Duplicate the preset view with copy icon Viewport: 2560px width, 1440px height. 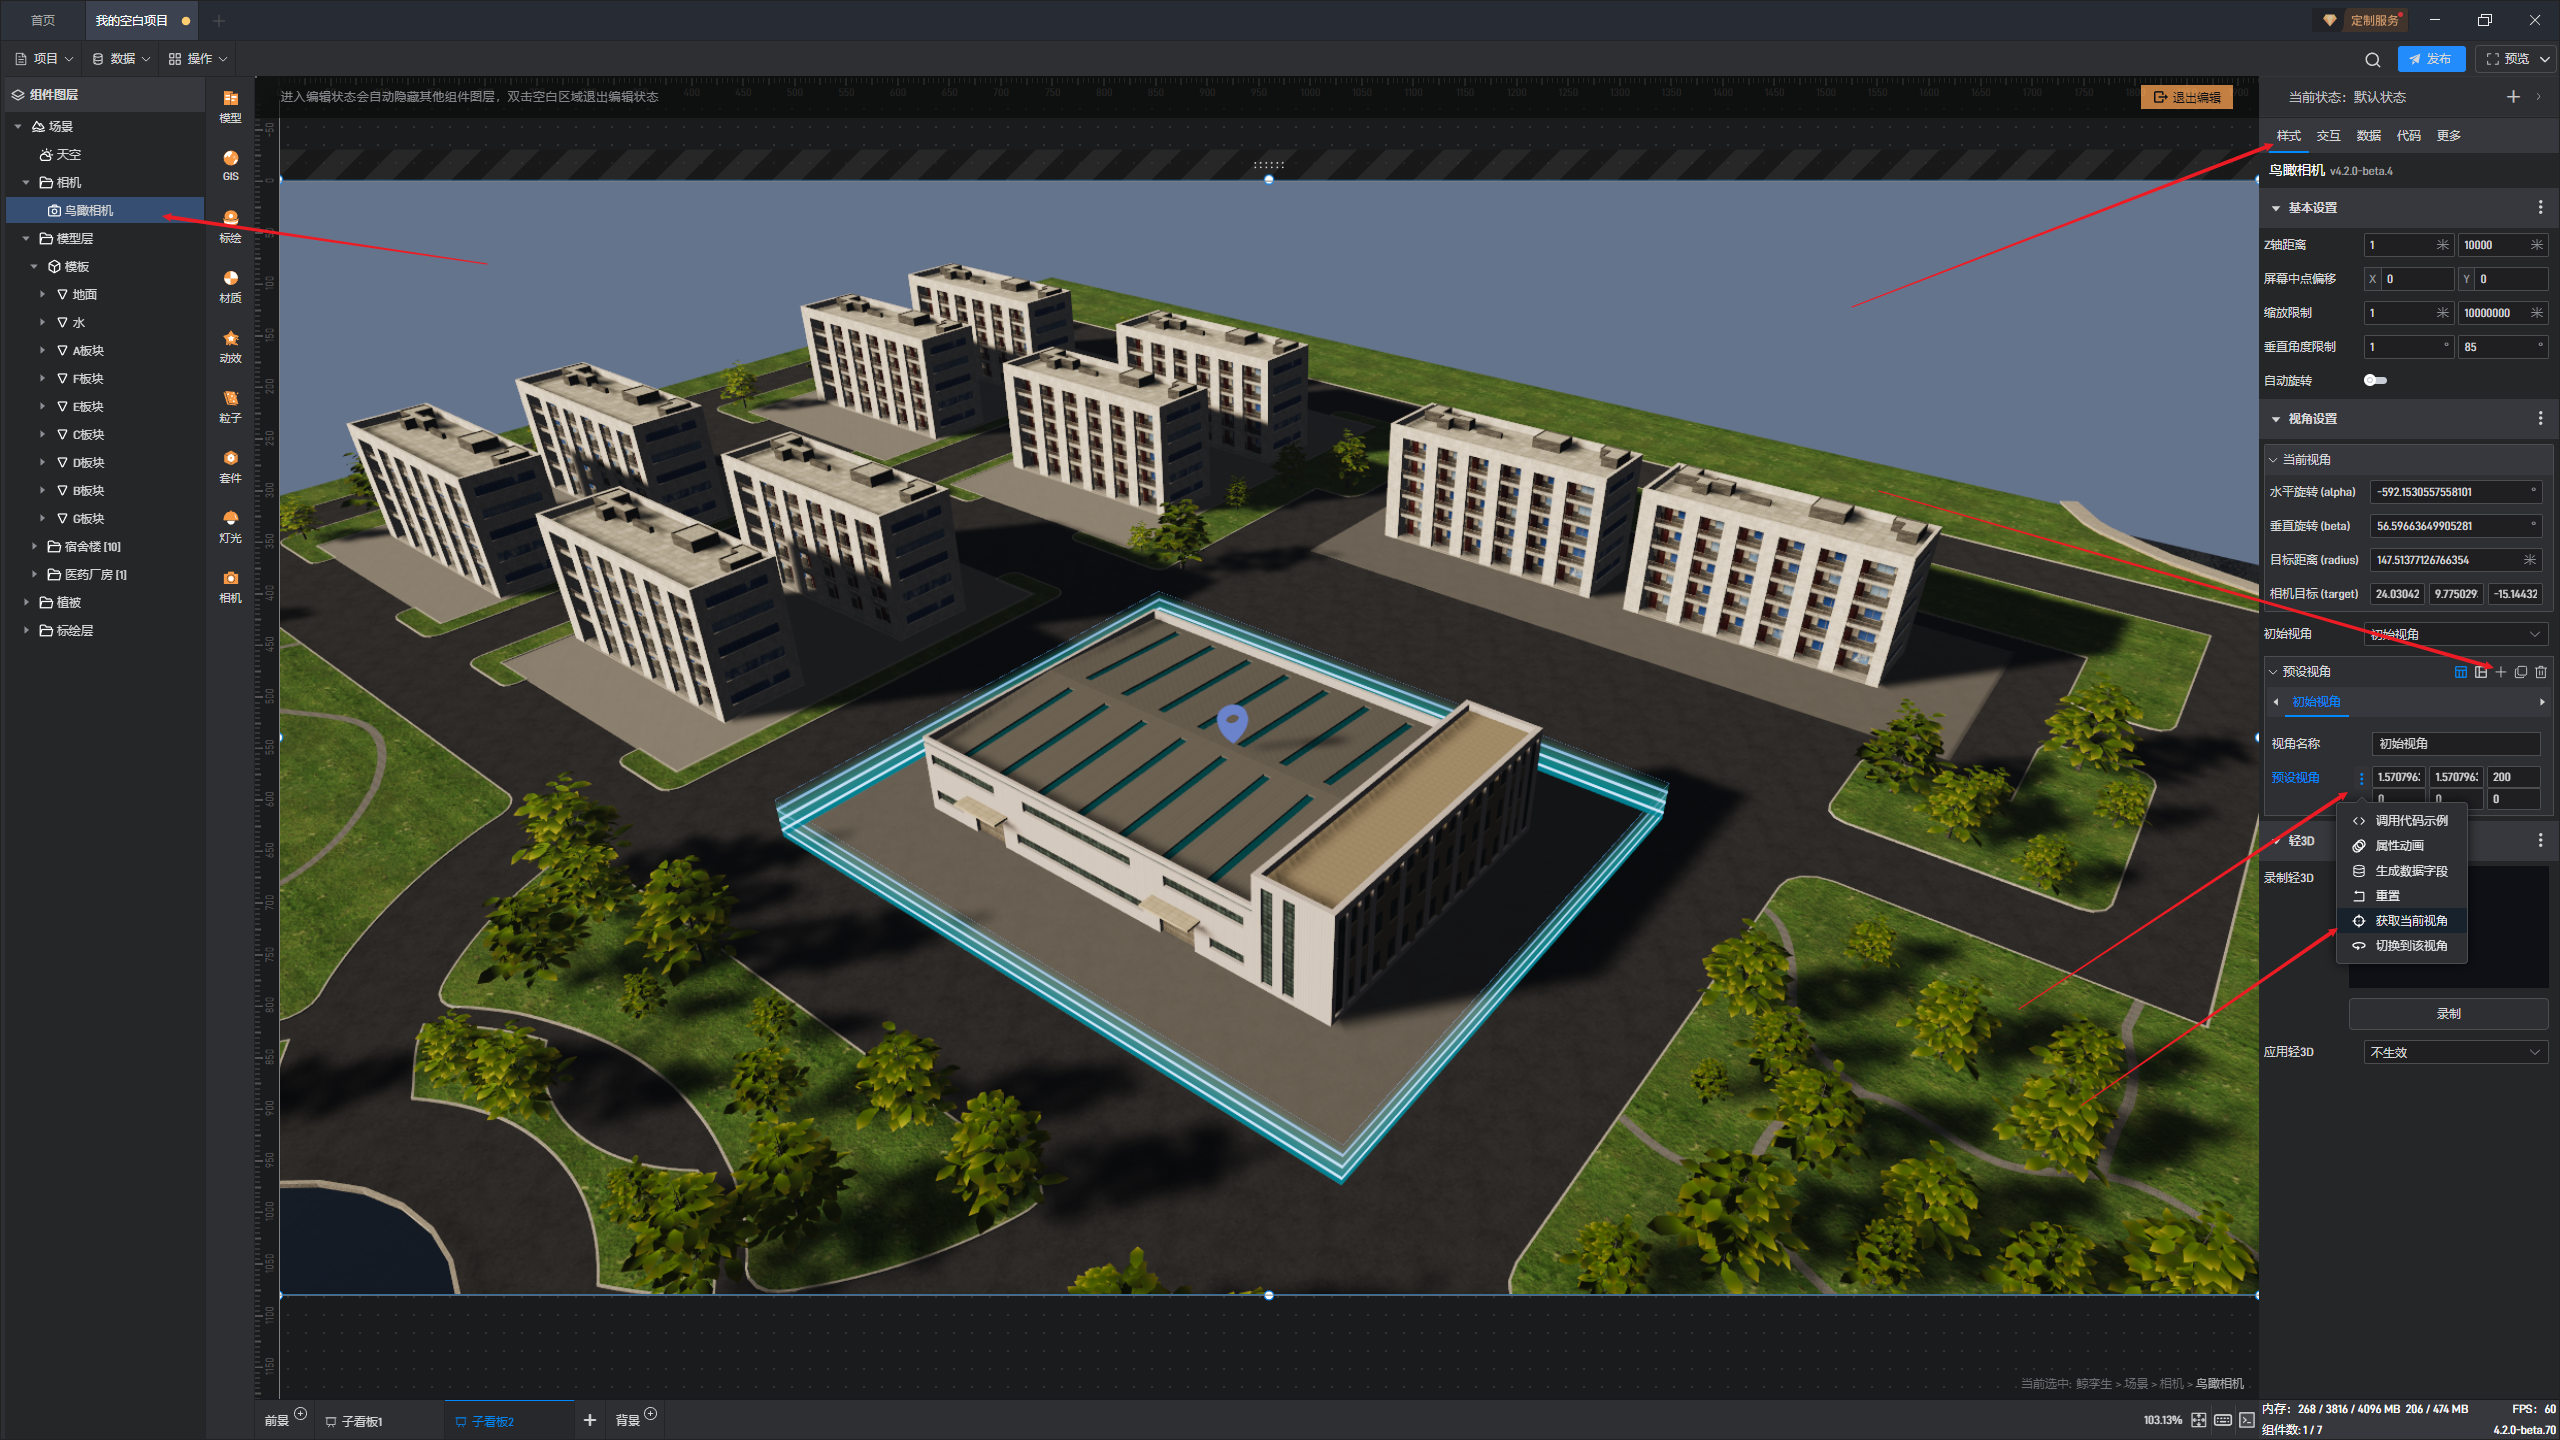(2521, 672)
